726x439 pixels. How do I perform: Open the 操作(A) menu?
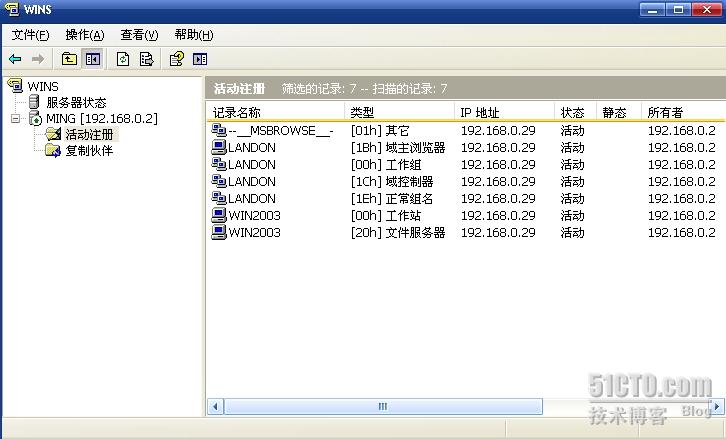85,35
